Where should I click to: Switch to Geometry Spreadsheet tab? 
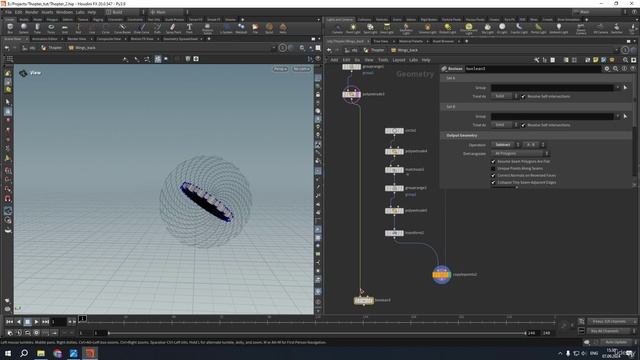[180, 39]
